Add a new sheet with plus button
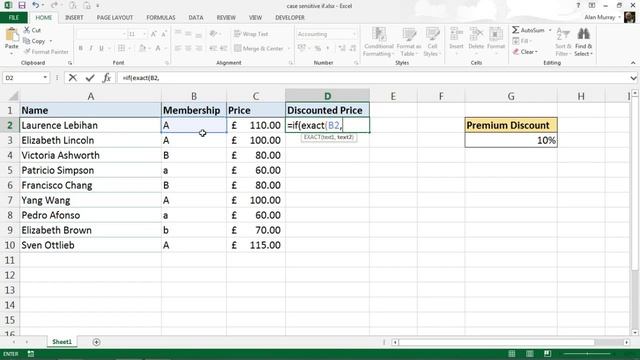Image resolution: width=640 pixels, height=360 pixels. (96, 342)
